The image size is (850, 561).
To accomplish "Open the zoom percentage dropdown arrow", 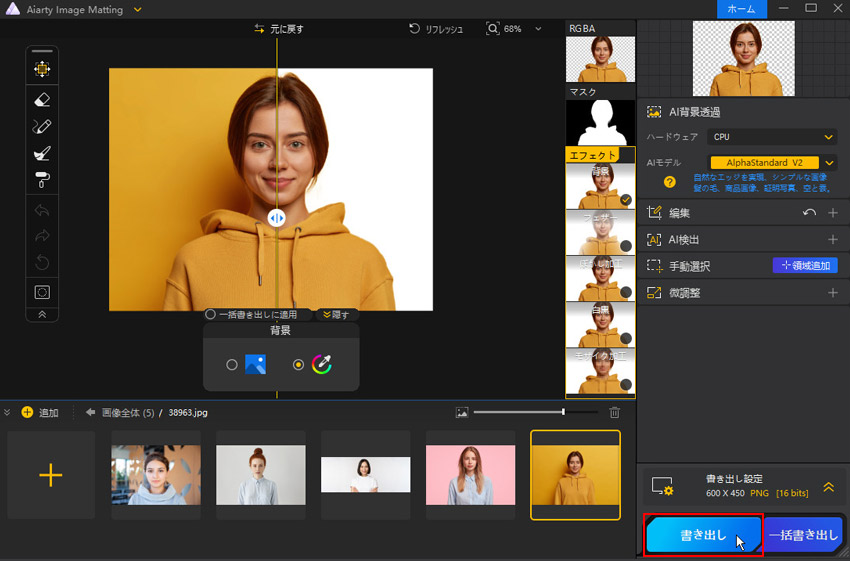I will tap(538, 29).
